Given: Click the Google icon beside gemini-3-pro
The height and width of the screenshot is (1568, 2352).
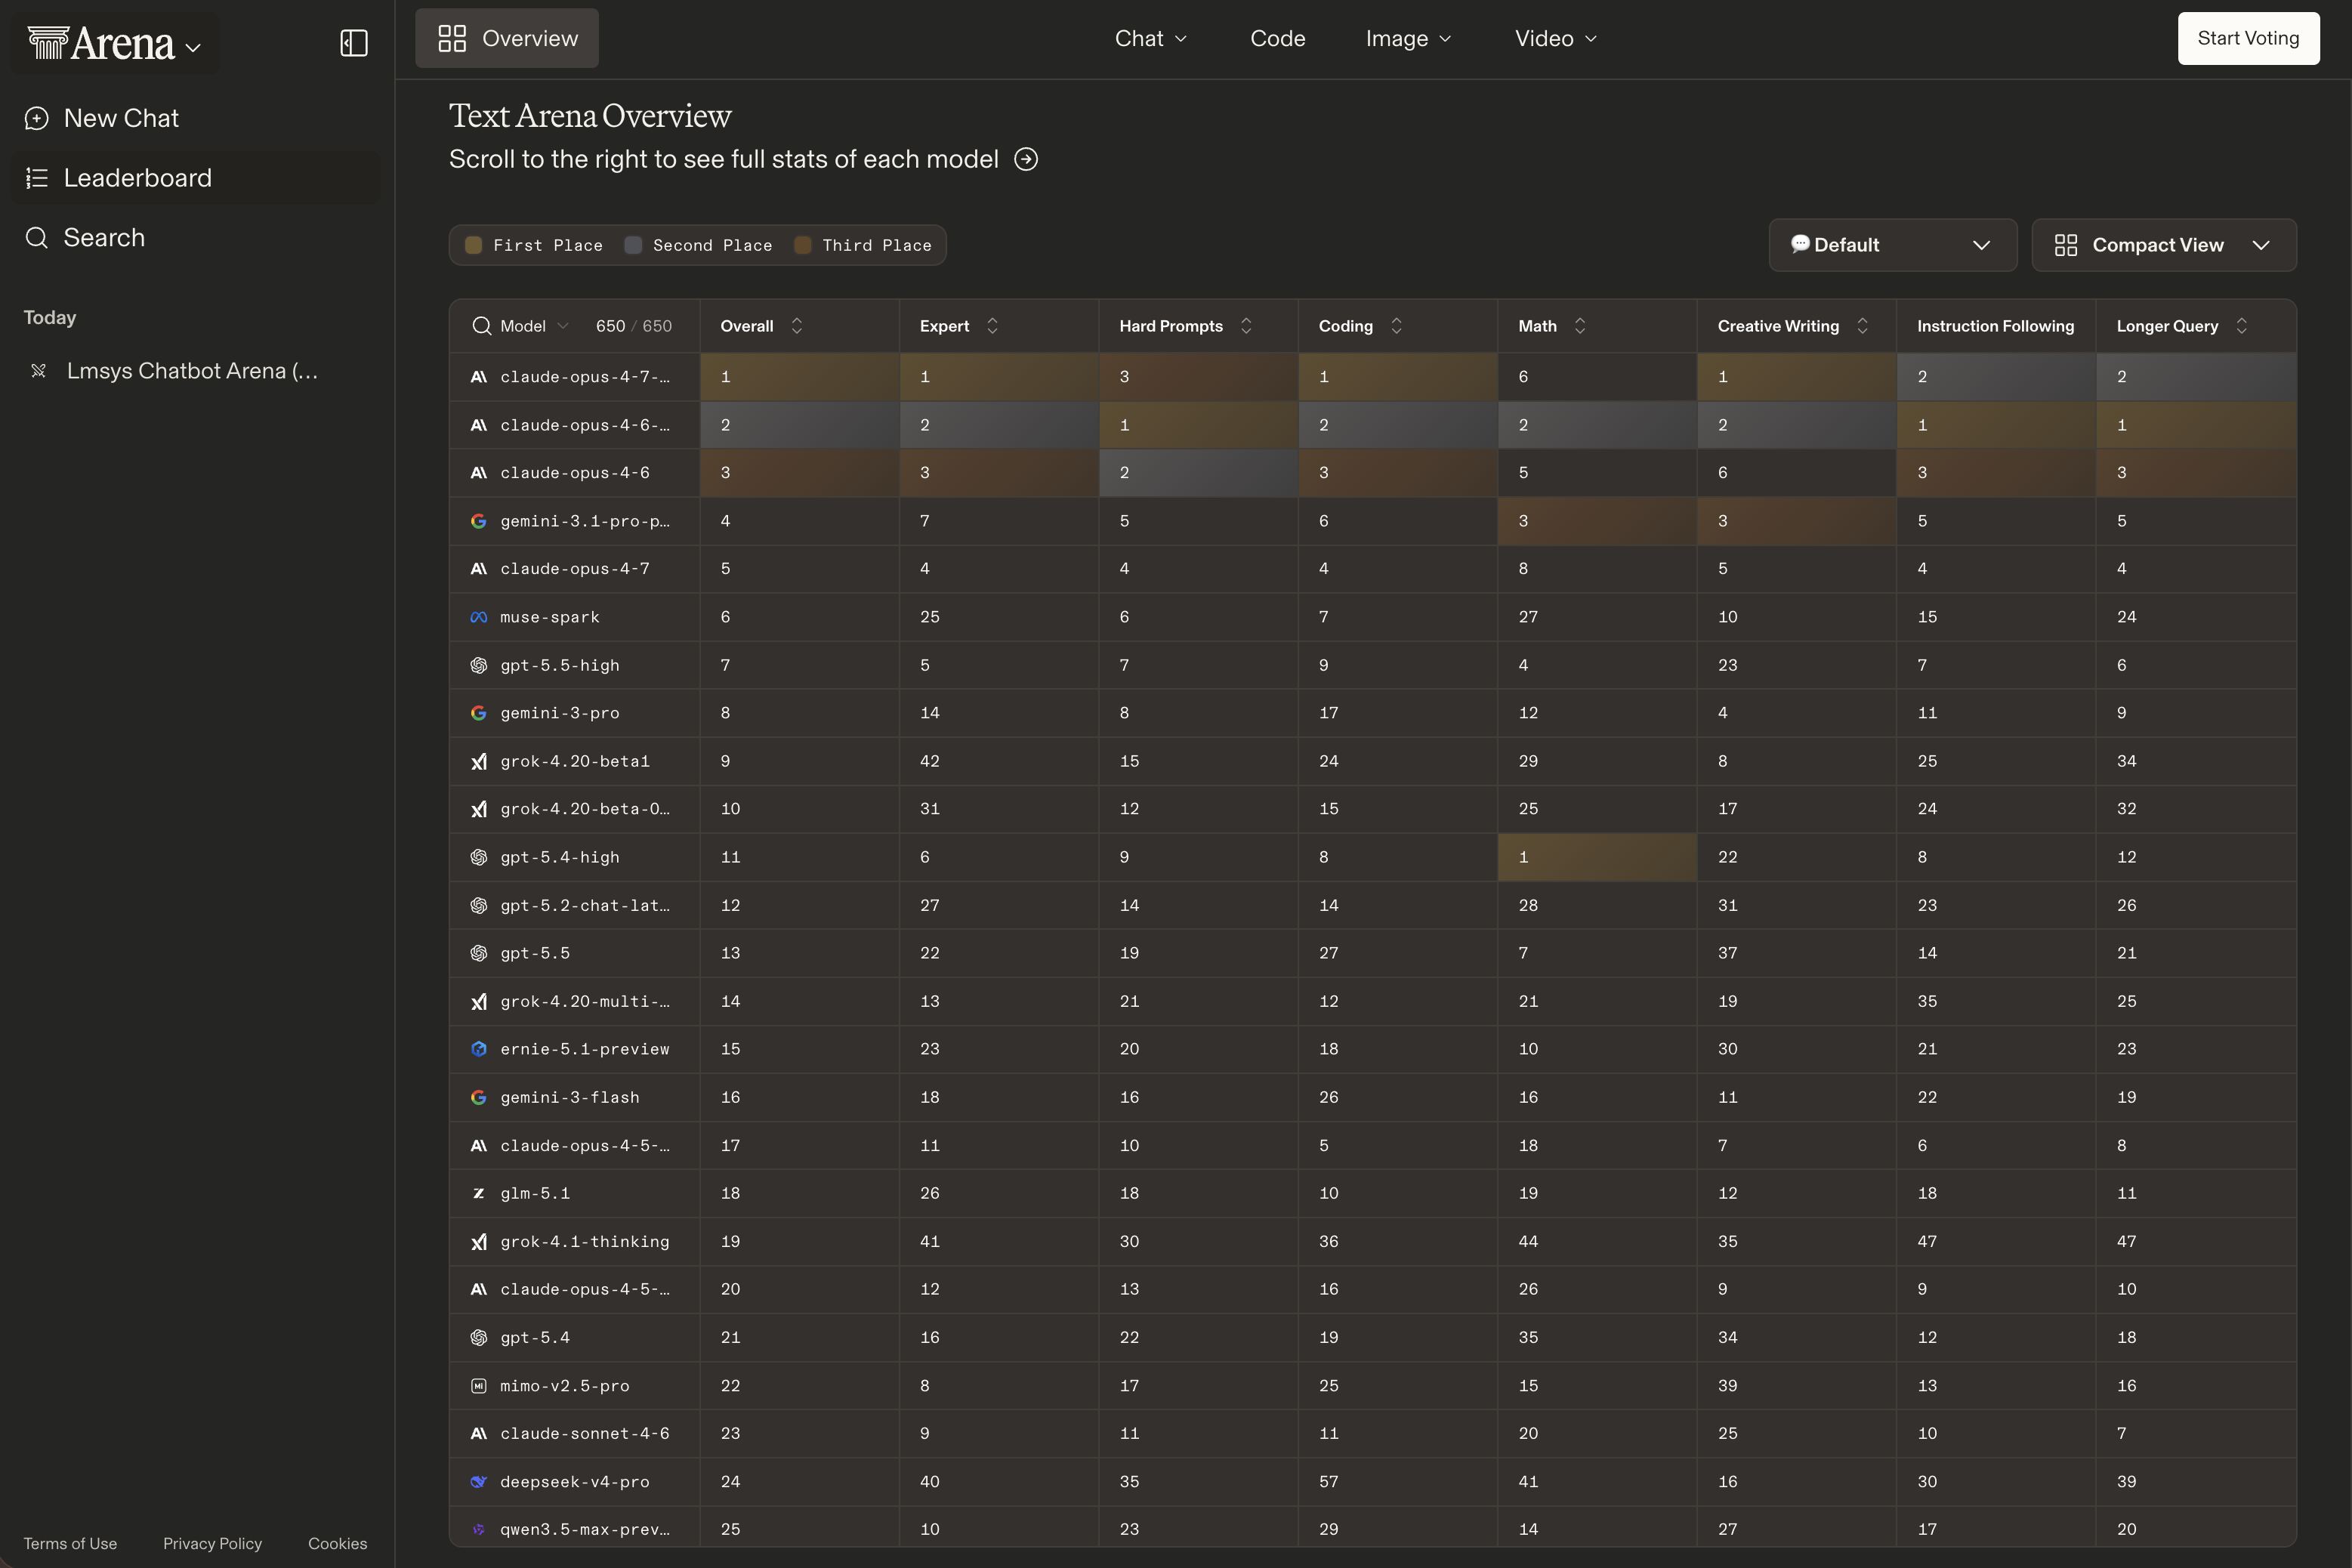Looking at the screenshot, I should pos(479,713).
